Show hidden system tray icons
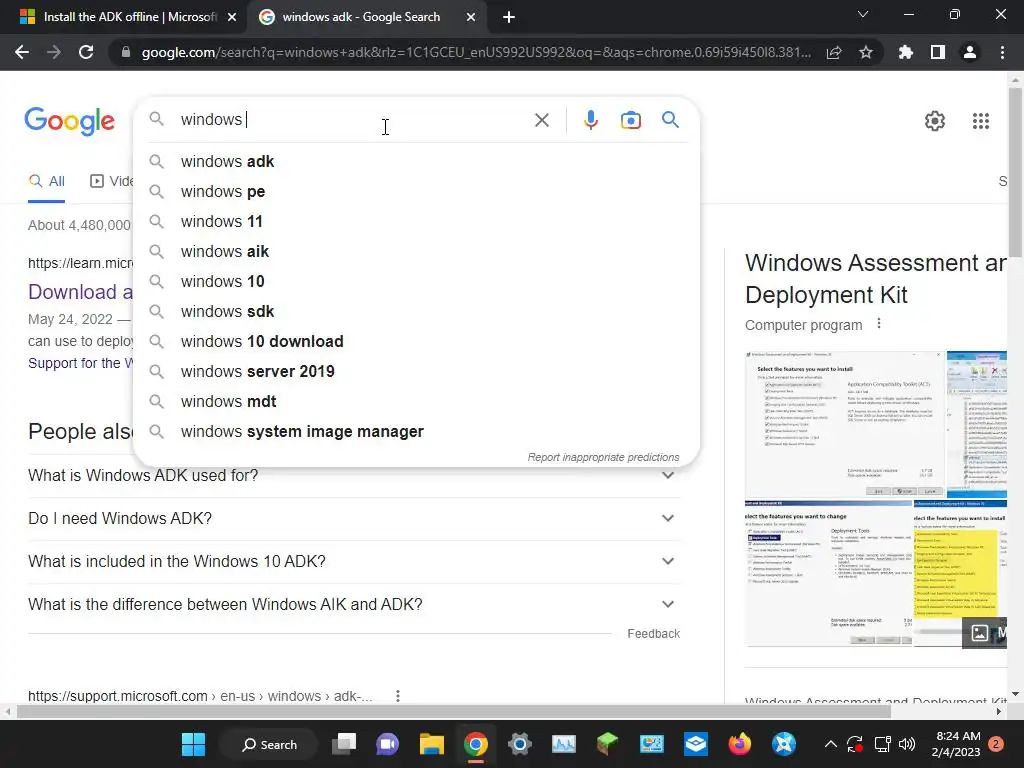 (830, 744)
